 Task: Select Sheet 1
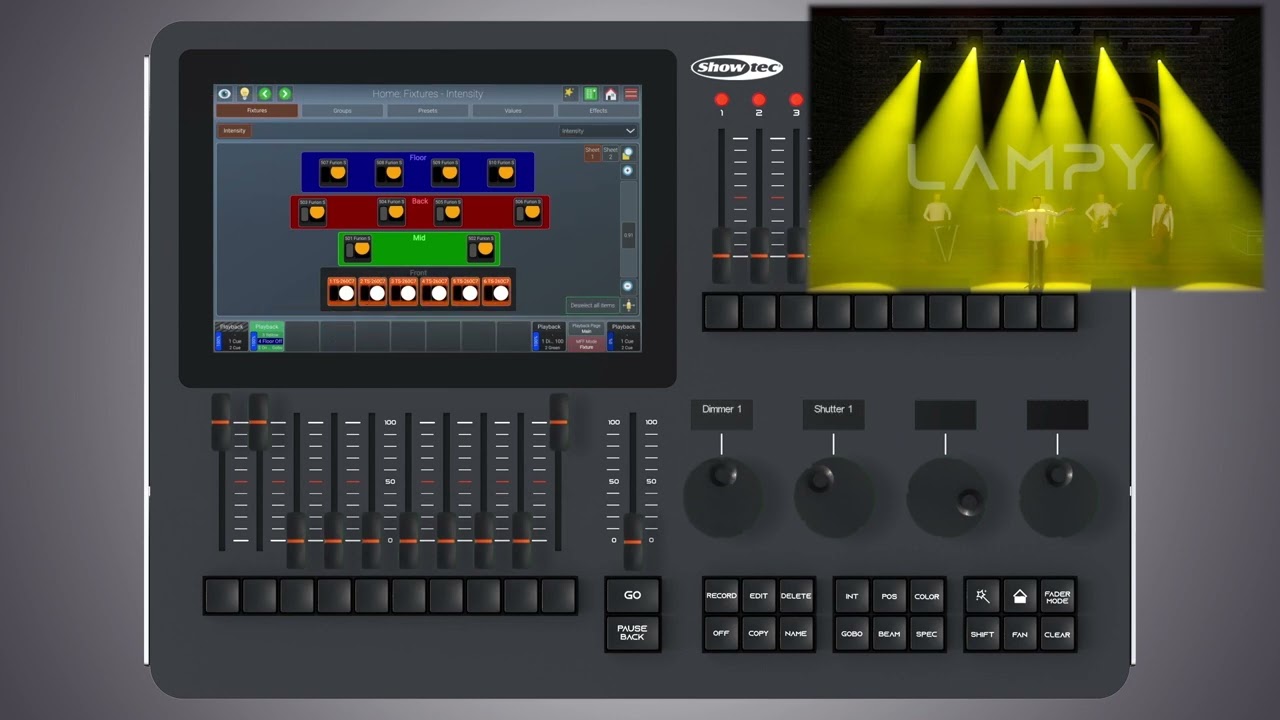(x=592, y=153)
